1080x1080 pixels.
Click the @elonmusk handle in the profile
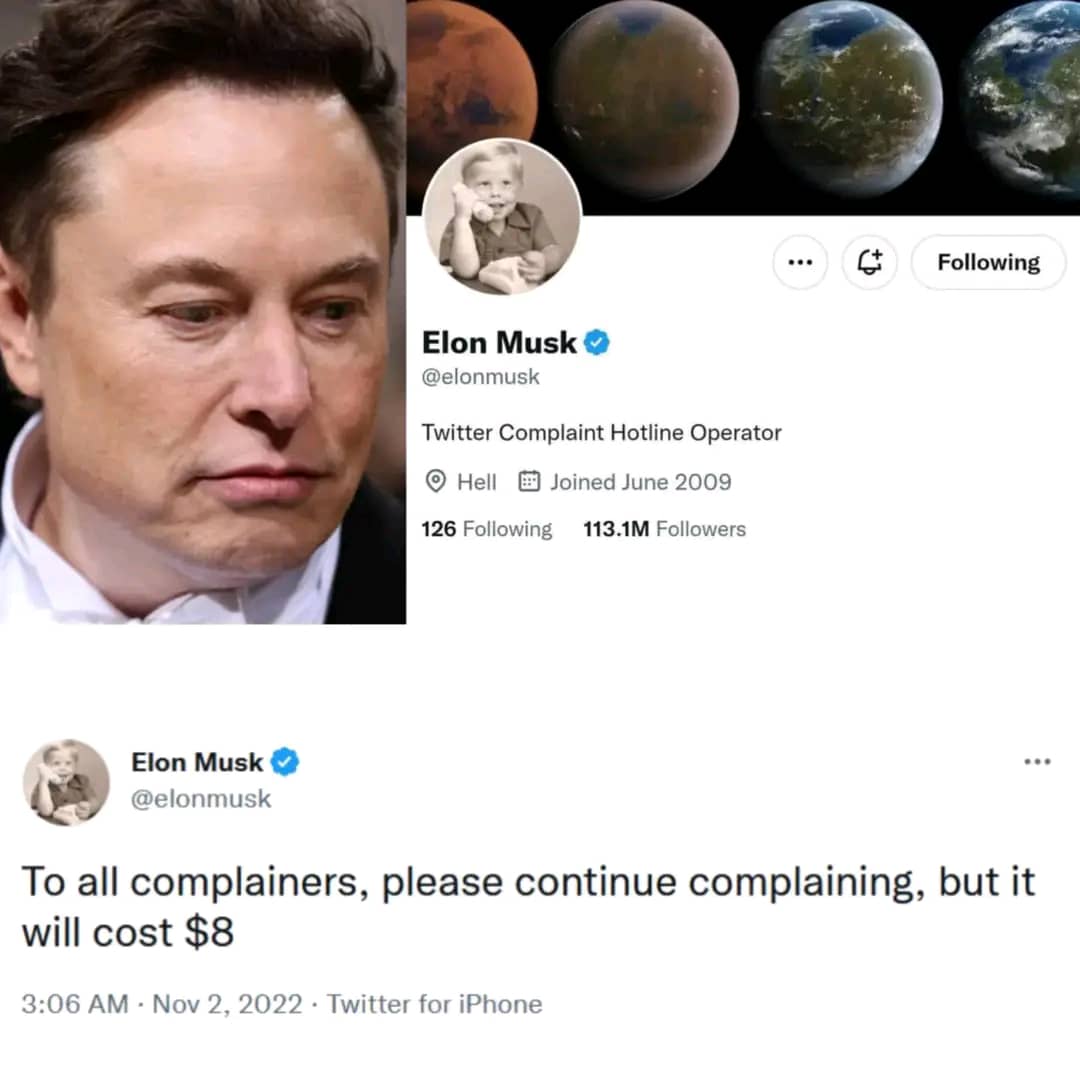(480, 377)
